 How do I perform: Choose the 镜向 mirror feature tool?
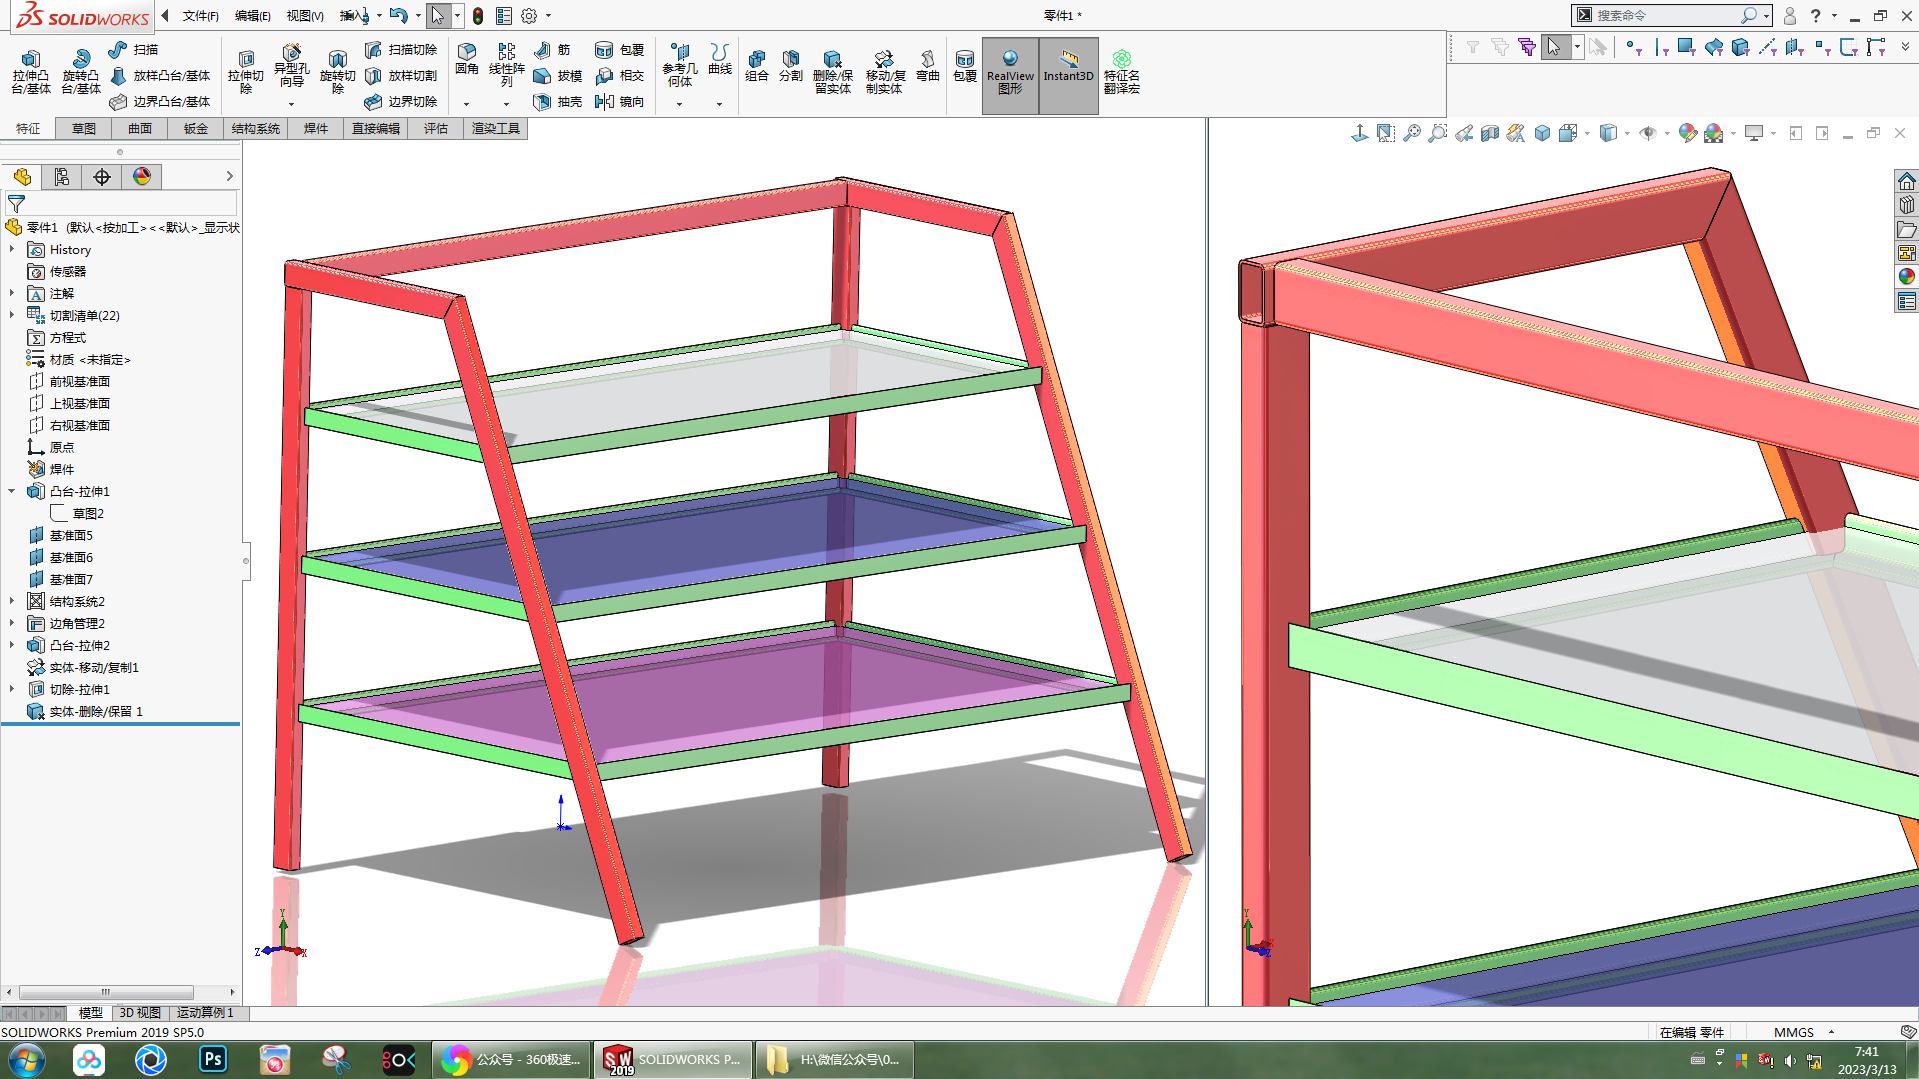620,102
